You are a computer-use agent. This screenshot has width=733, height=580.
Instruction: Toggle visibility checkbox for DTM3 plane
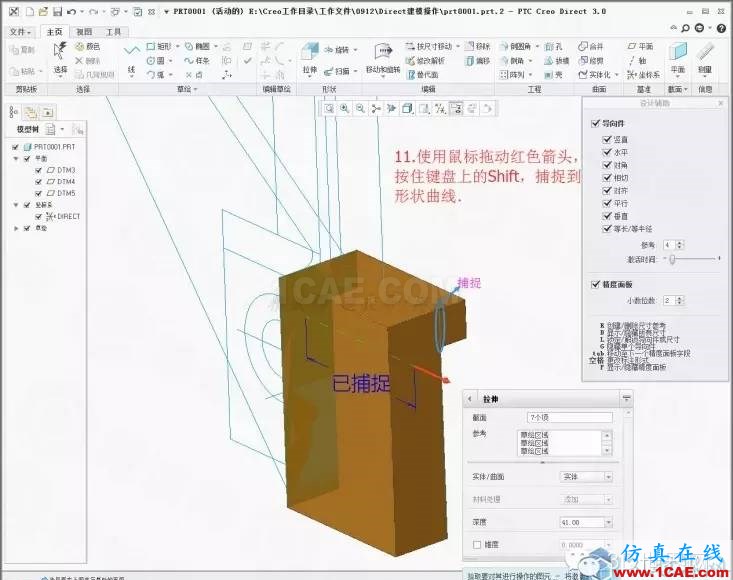click(39, 170)
